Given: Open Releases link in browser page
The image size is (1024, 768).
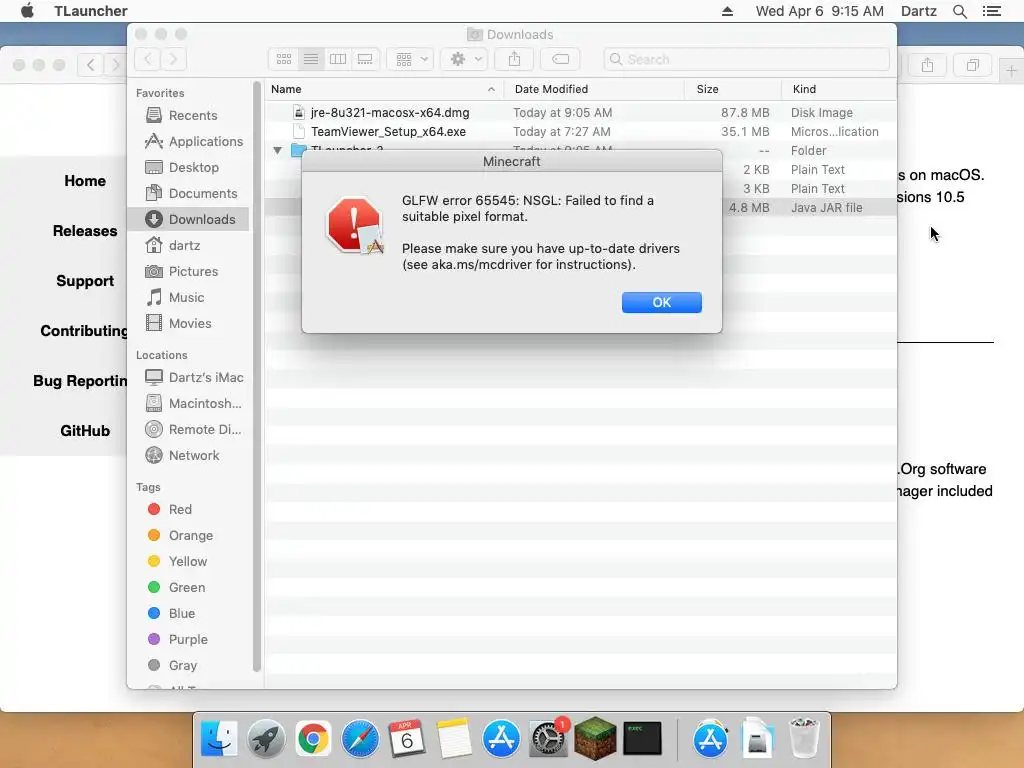Looking at the screenshot, I should (85, 231).
